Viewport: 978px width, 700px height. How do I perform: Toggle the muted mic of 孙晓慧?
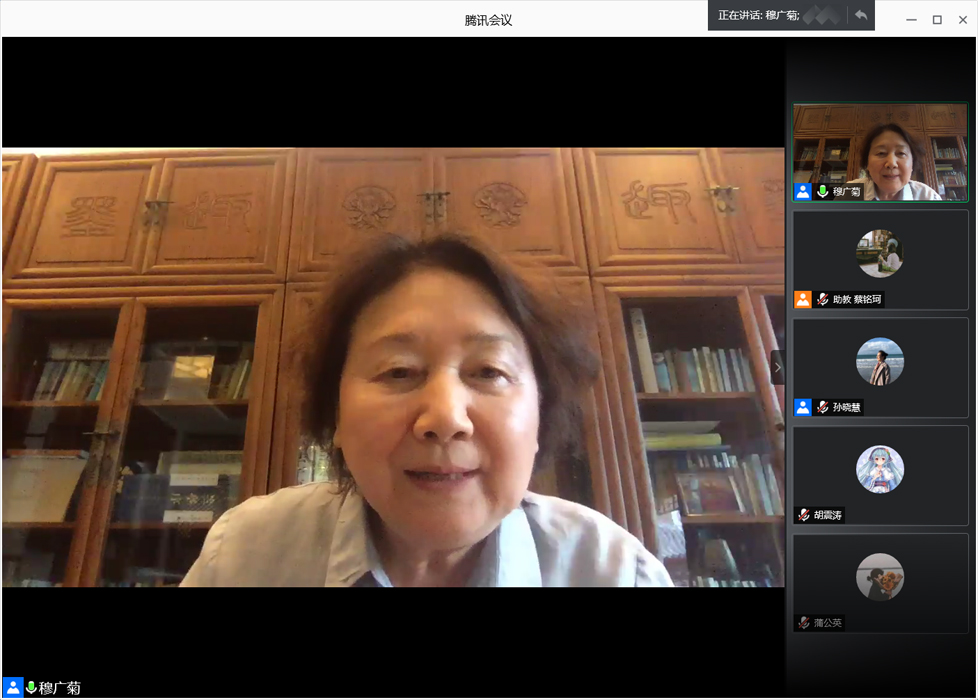tap(822, 407)
